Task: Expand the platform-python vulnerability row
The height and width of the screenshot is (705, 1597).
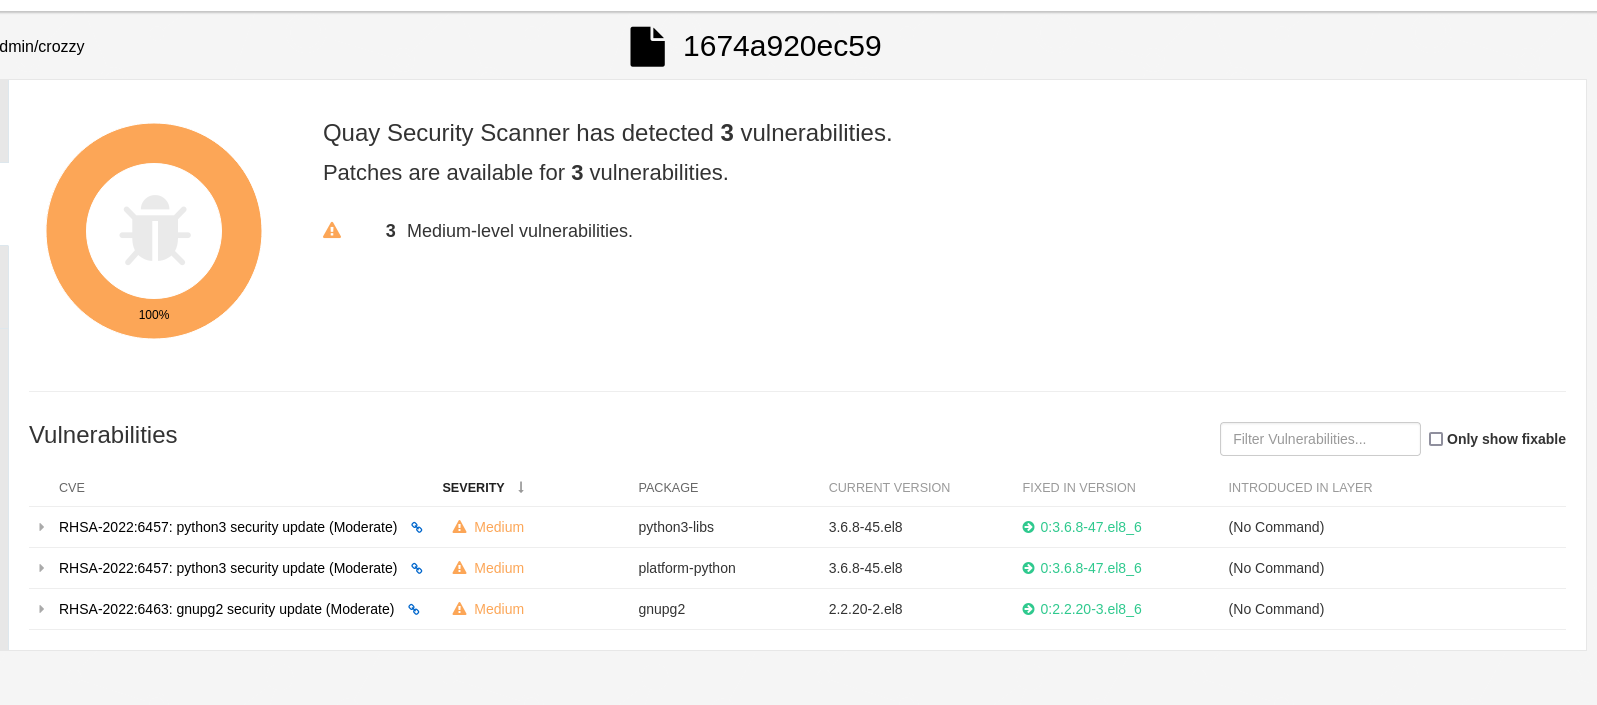Action: pyautogui.click(x=41, y=568)
